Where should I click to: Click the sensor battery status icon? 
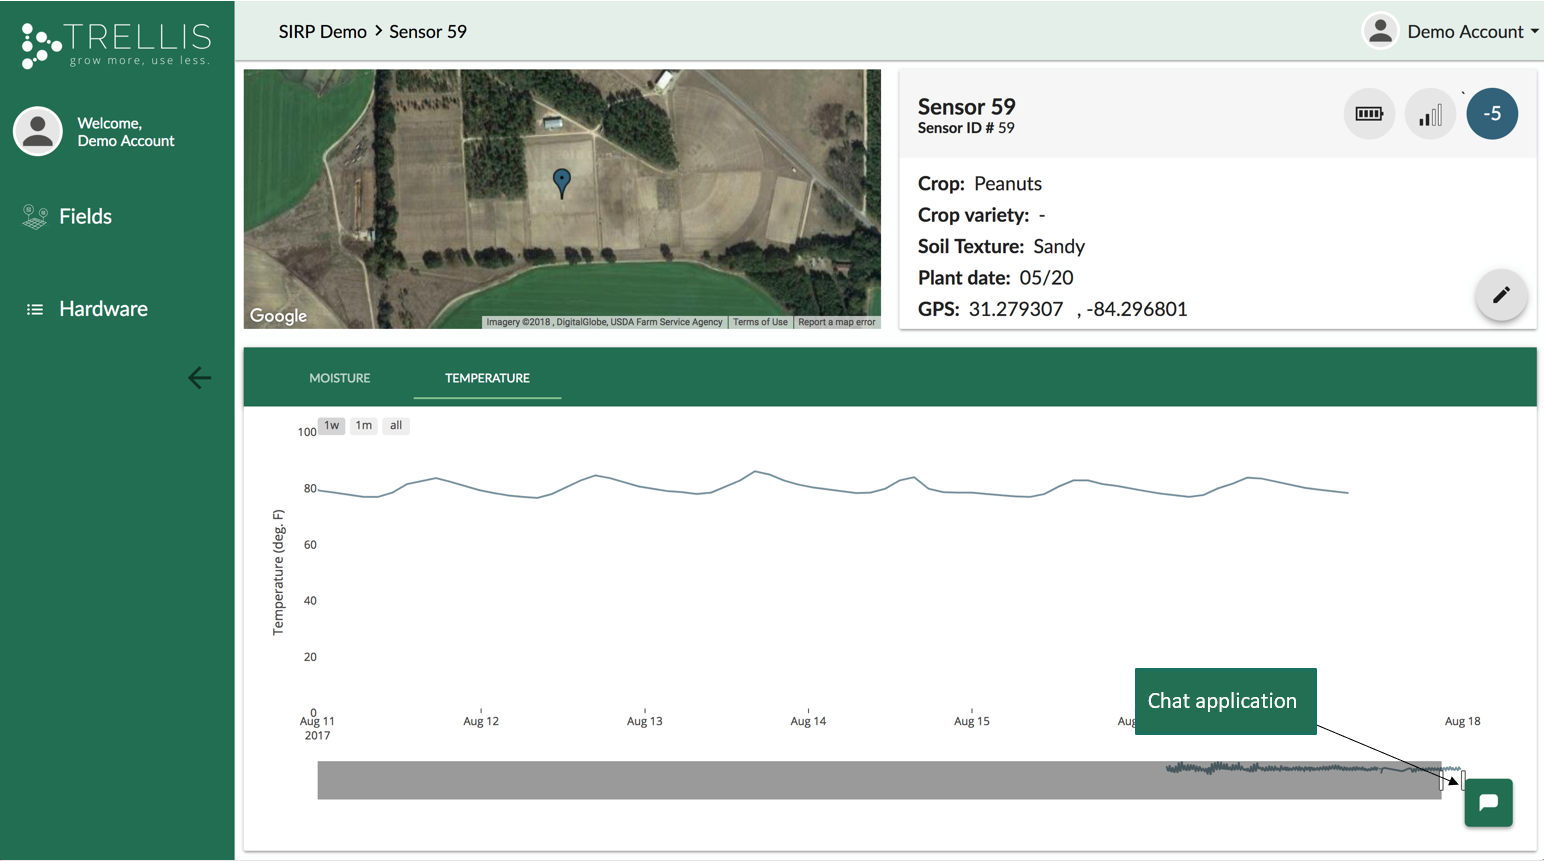click(x=1369, y=114)
